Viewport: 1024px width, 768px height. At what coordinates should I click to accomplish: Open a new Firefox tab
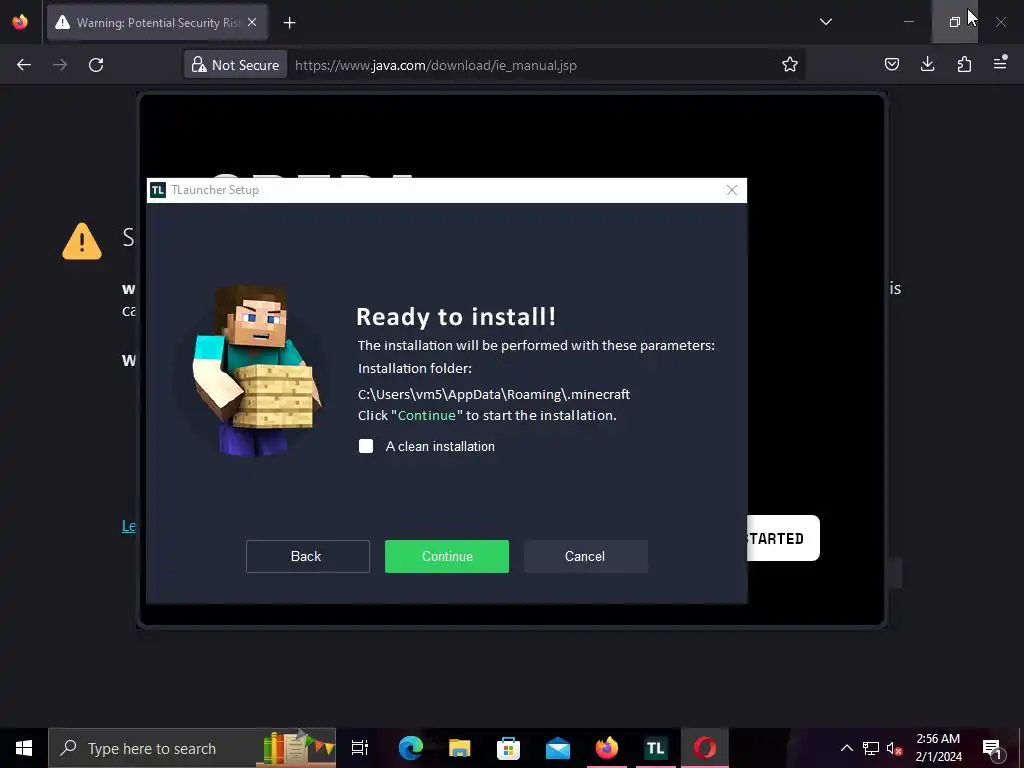(289, 23)
